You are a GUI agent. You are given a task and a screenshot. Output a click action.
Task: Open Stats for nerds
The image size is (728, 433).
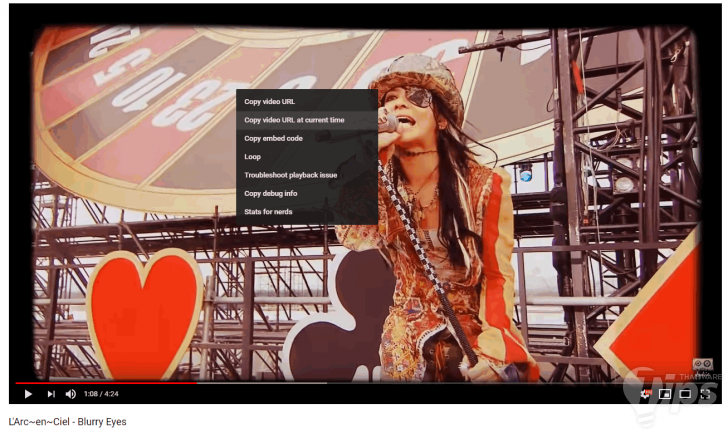point(307,212)
